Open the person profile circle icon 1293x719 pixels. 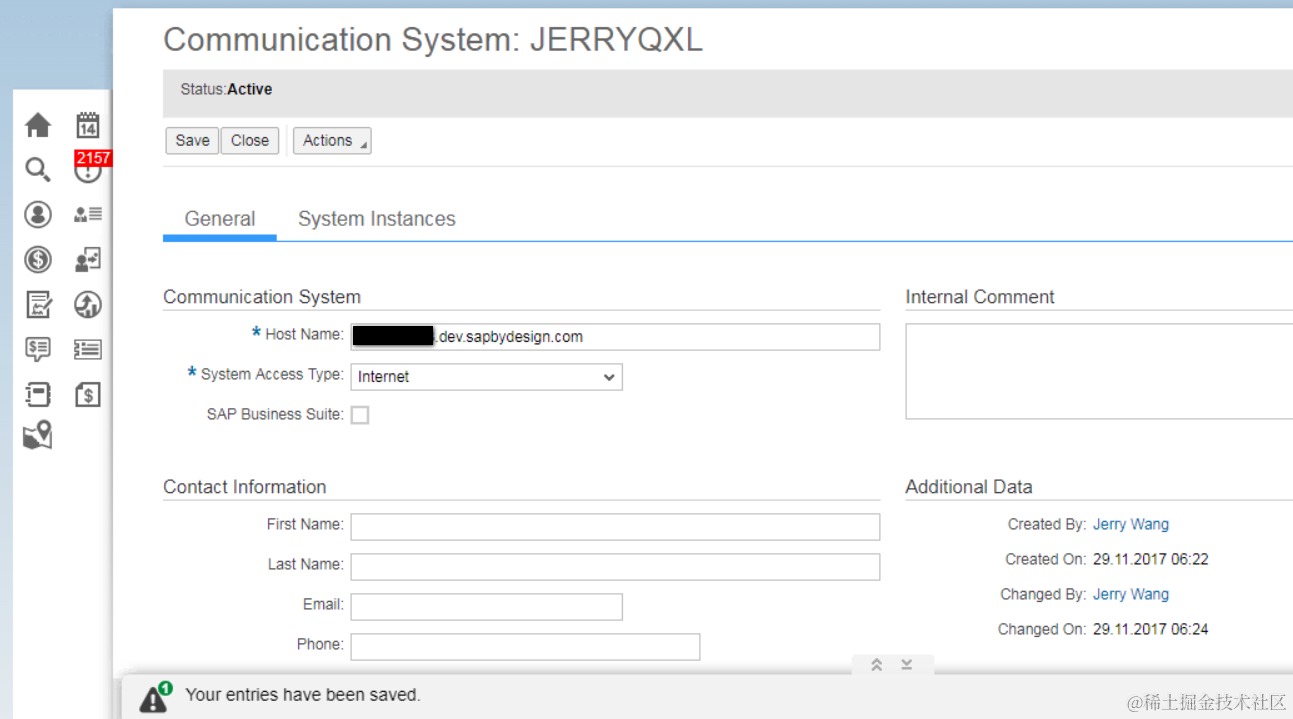tap(38, 214)
